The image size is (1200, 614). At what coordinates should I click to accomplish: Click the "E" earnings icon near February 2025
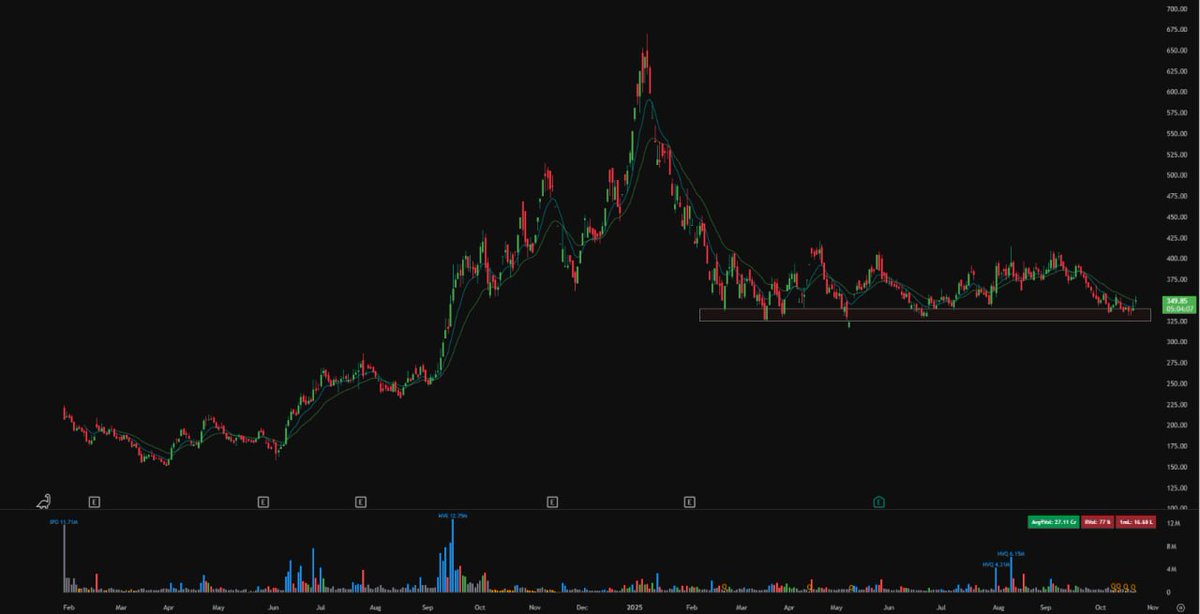[x=688, y=500]
